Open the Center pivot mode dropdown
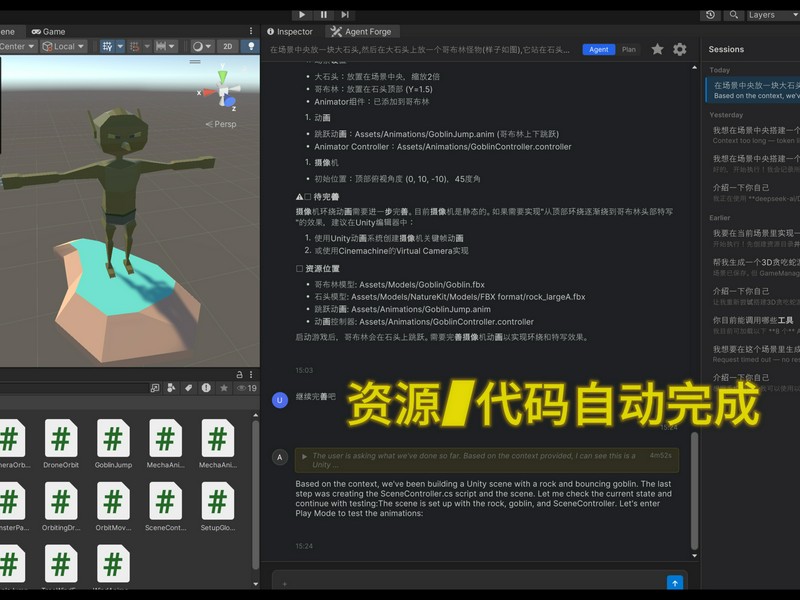The height and width of the screenshot is (600, 800). (18, 46)
